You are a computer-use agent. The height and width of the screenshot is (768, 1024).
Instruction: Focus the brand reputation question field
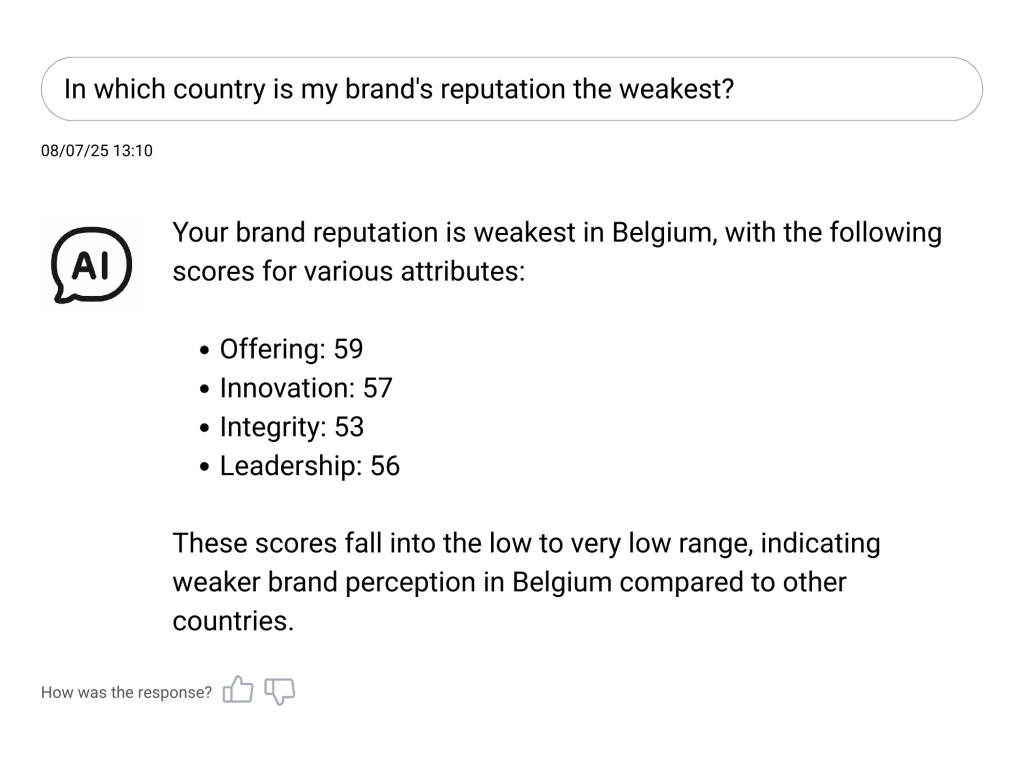click(x=511, y=89)
